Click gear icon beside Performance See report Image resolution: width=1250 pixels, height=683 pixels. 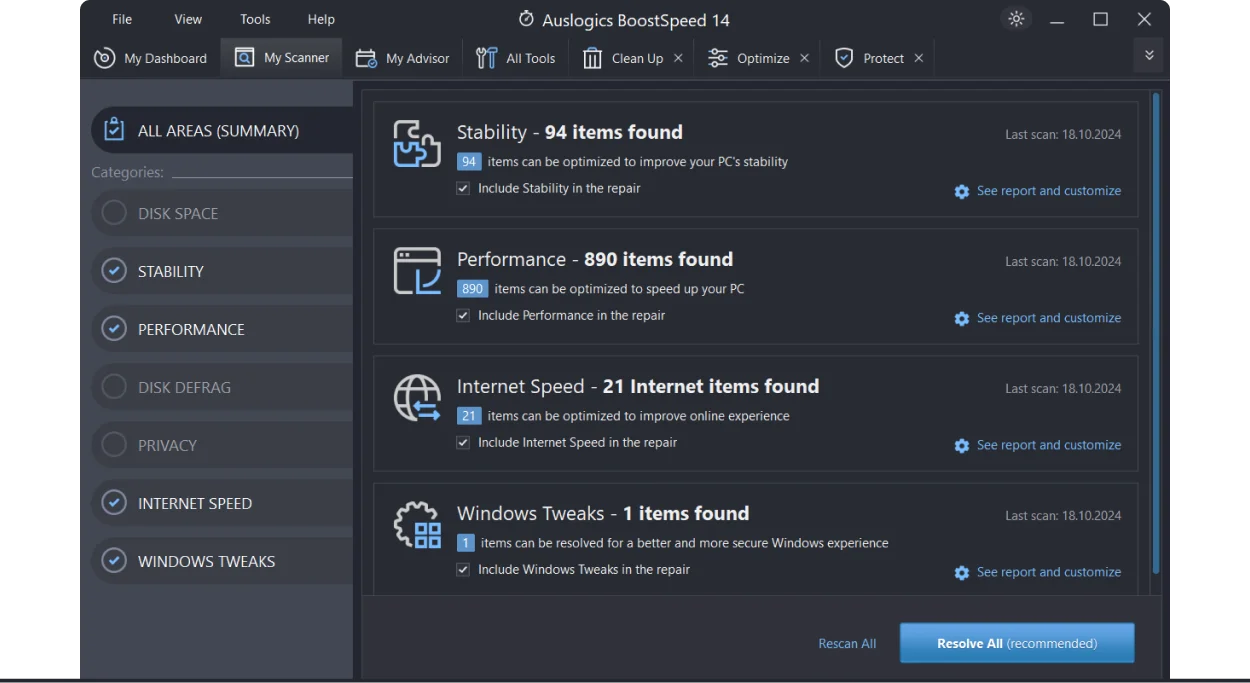(962, 318)
